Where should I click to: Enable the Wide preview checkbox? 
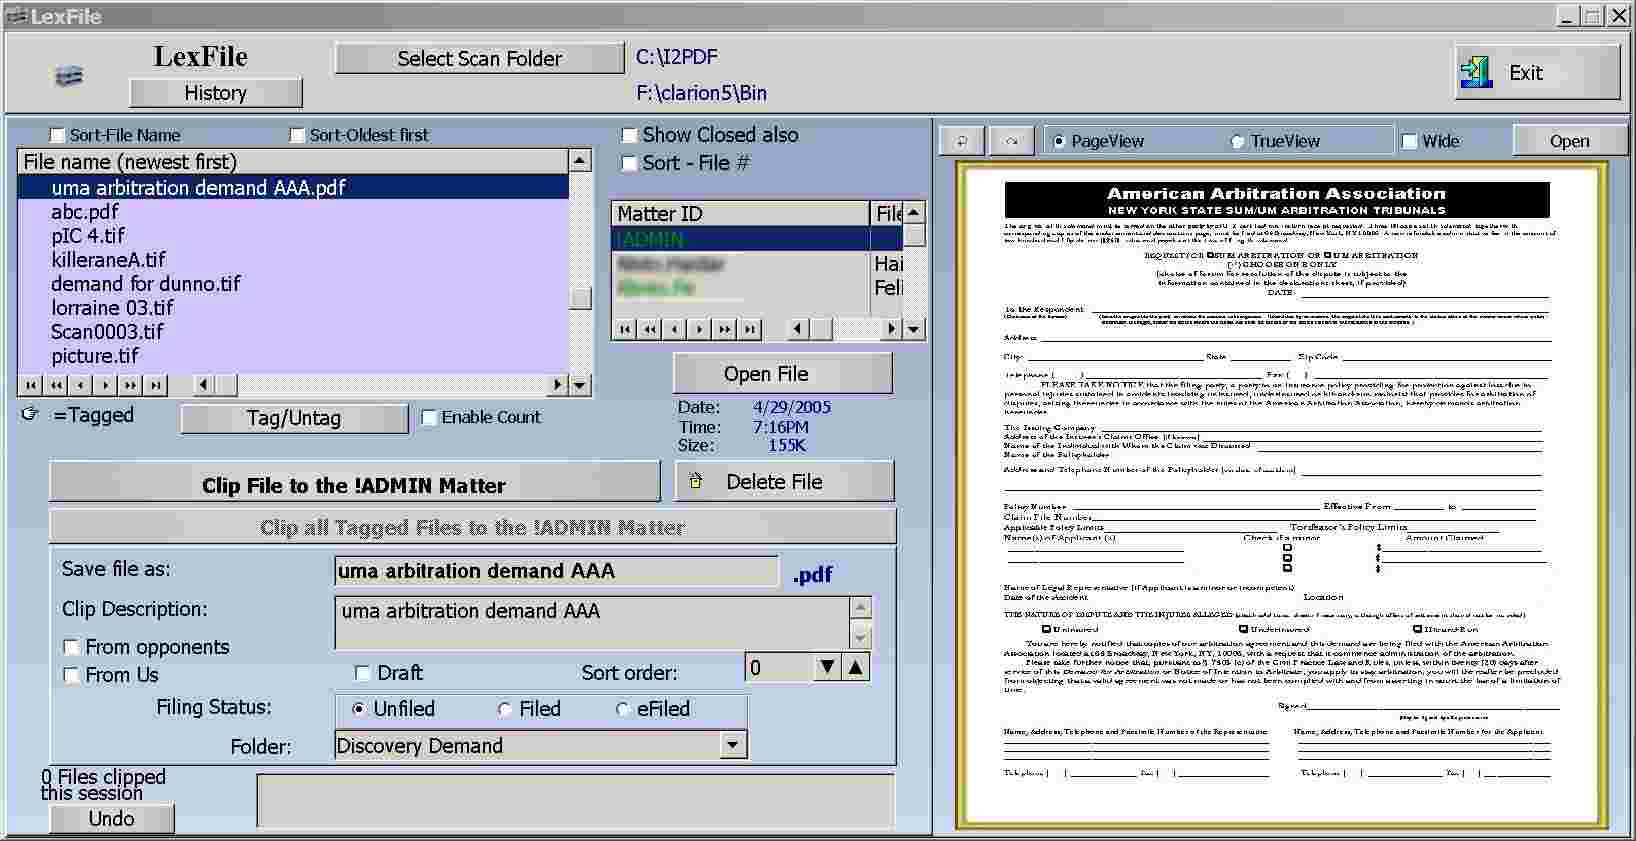pos(1410,141)
